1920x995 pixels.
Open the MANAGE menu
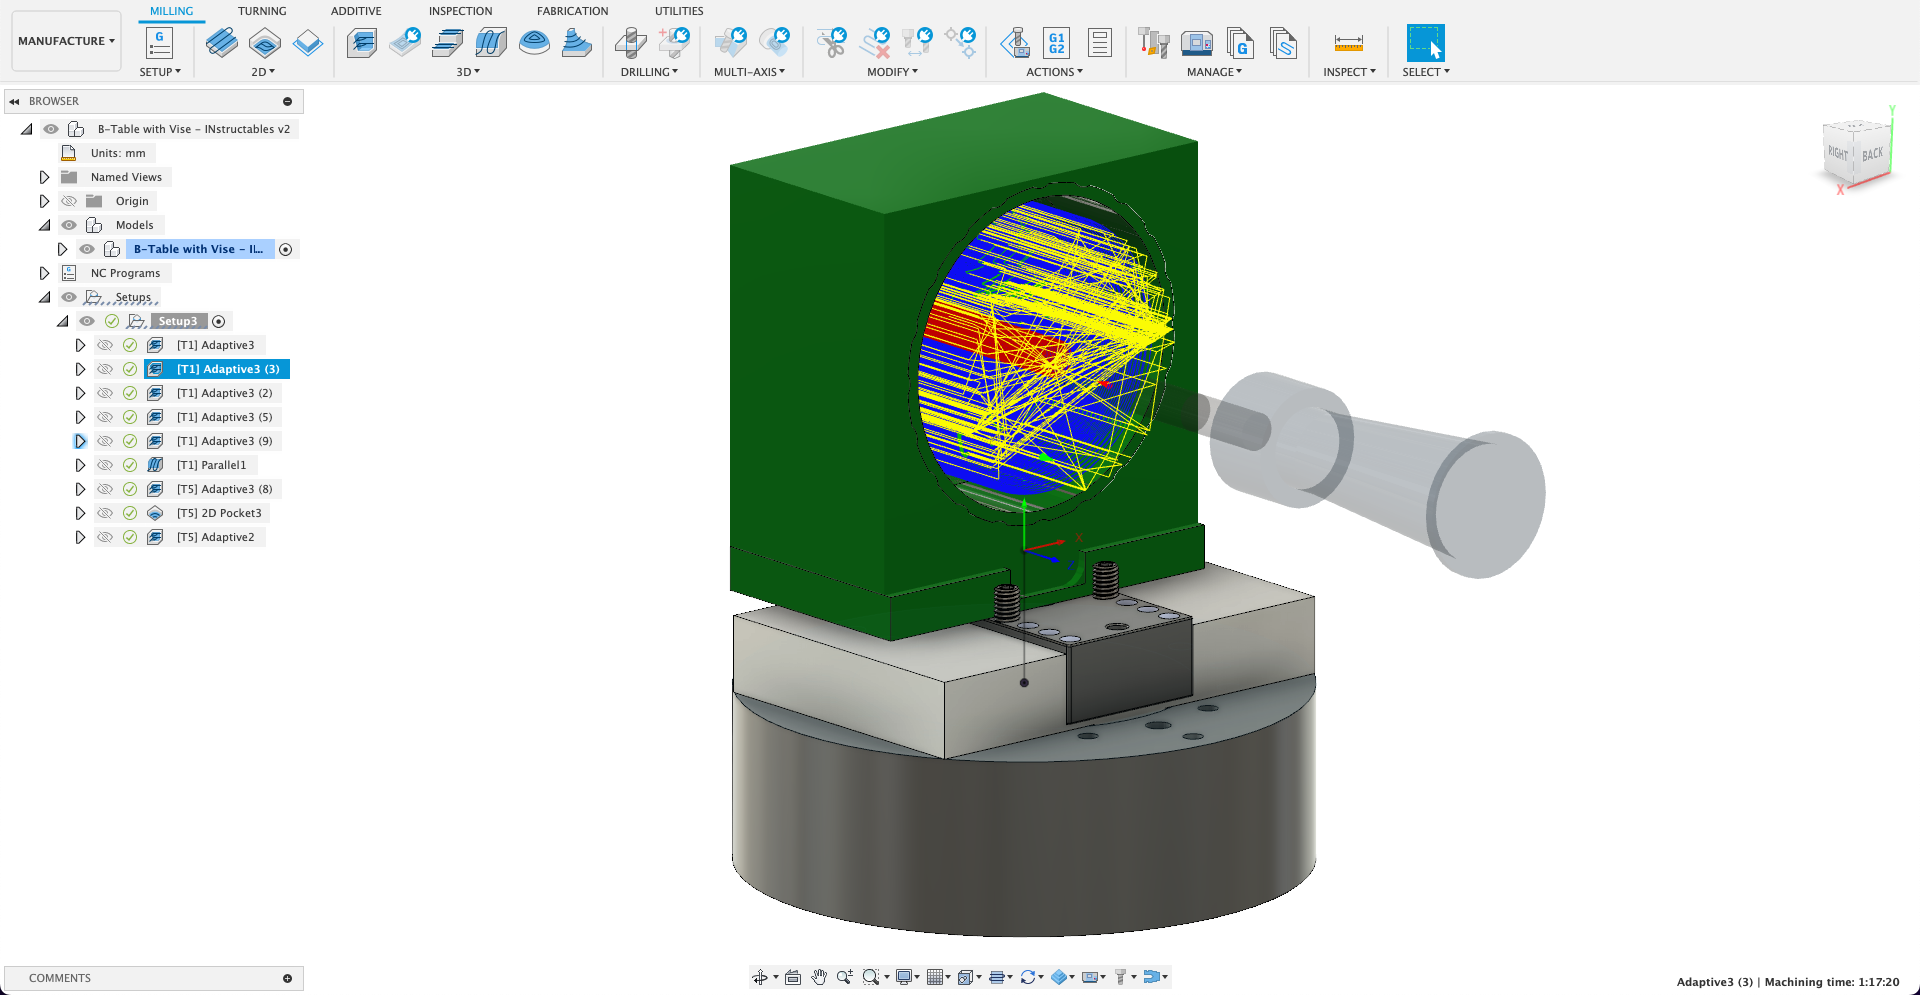click(x=1214, y=72)
